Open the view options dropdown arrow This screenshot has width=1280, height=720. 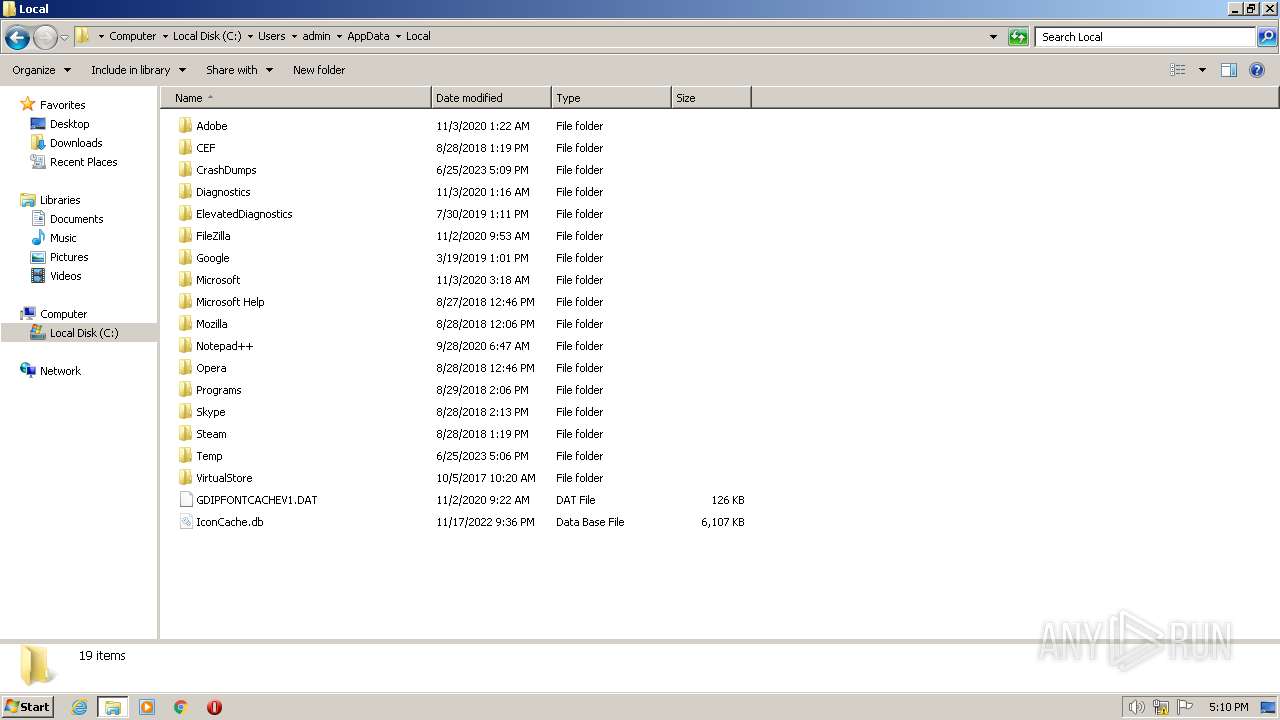tap(1202, 70)
